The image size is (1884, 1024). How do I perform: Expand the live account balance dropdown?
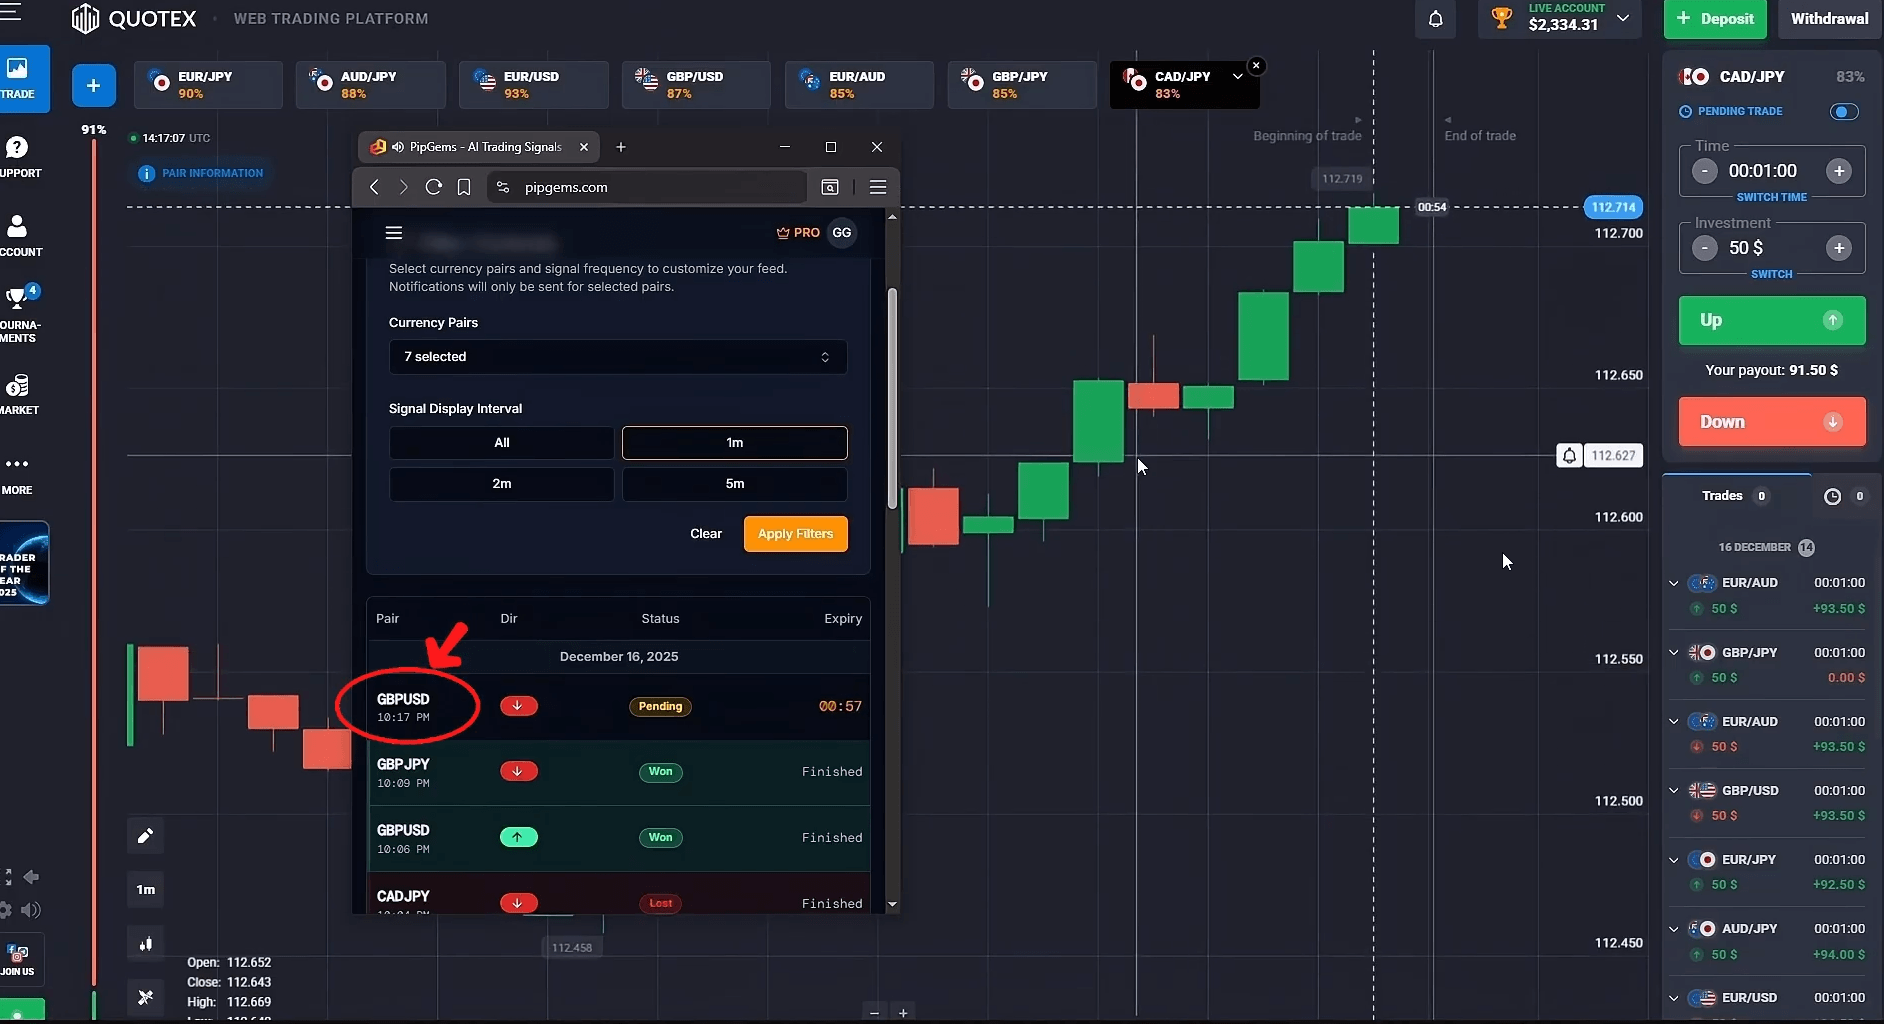pyautogui.click(x=1623, y=18)
